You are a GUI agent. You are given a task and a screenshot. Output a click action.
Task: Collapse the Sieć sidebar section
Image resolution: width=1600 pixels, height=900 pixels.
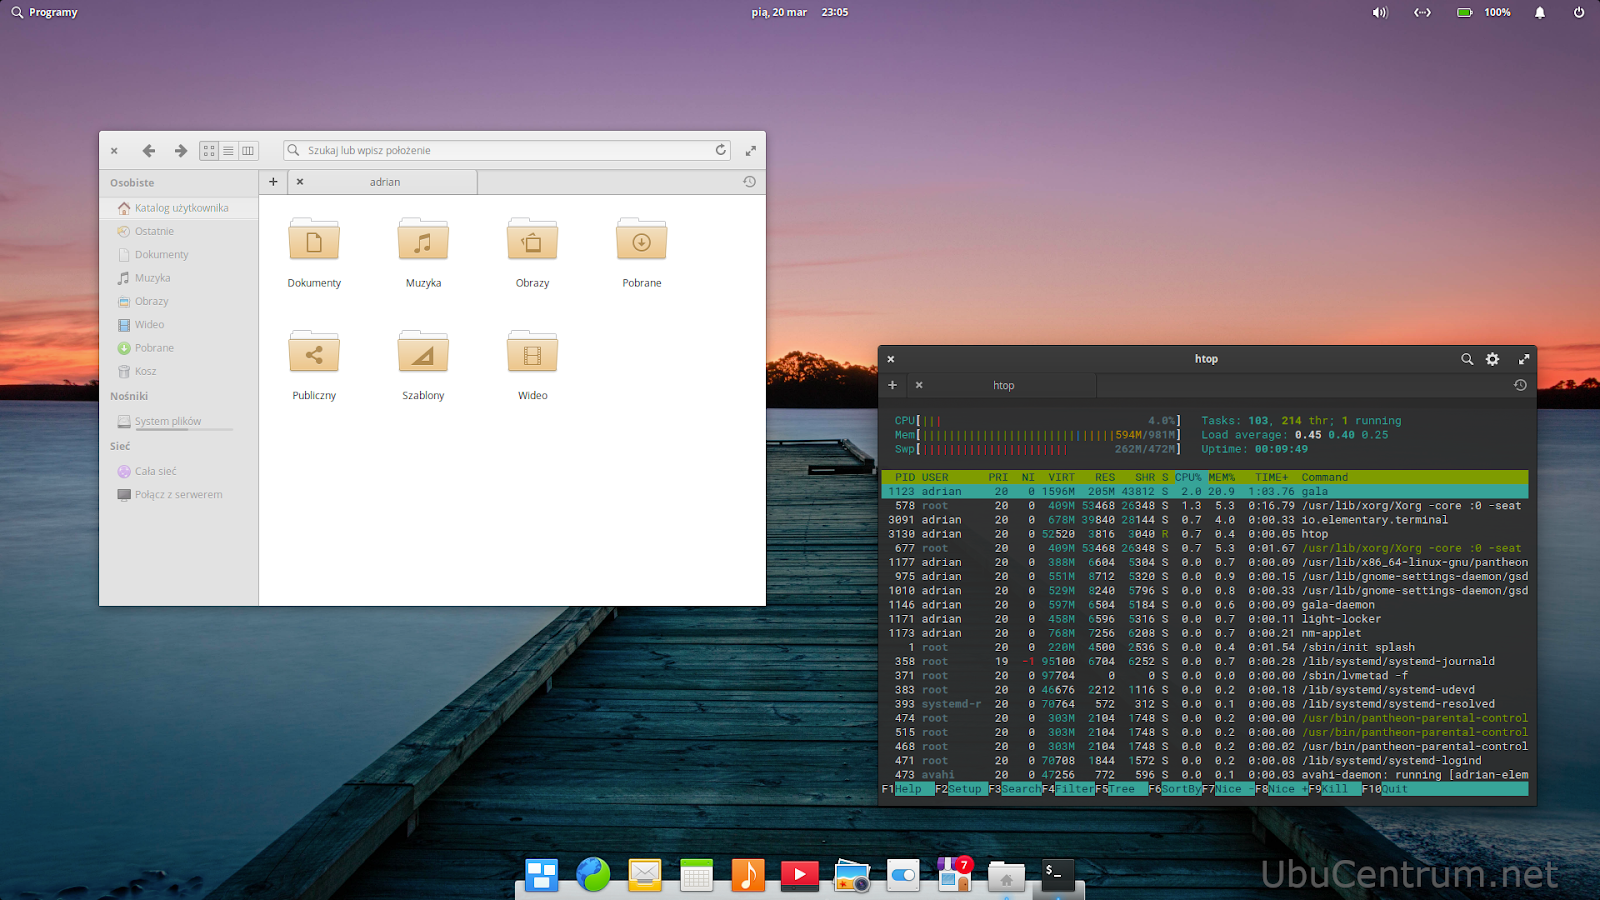coord(120,446)
